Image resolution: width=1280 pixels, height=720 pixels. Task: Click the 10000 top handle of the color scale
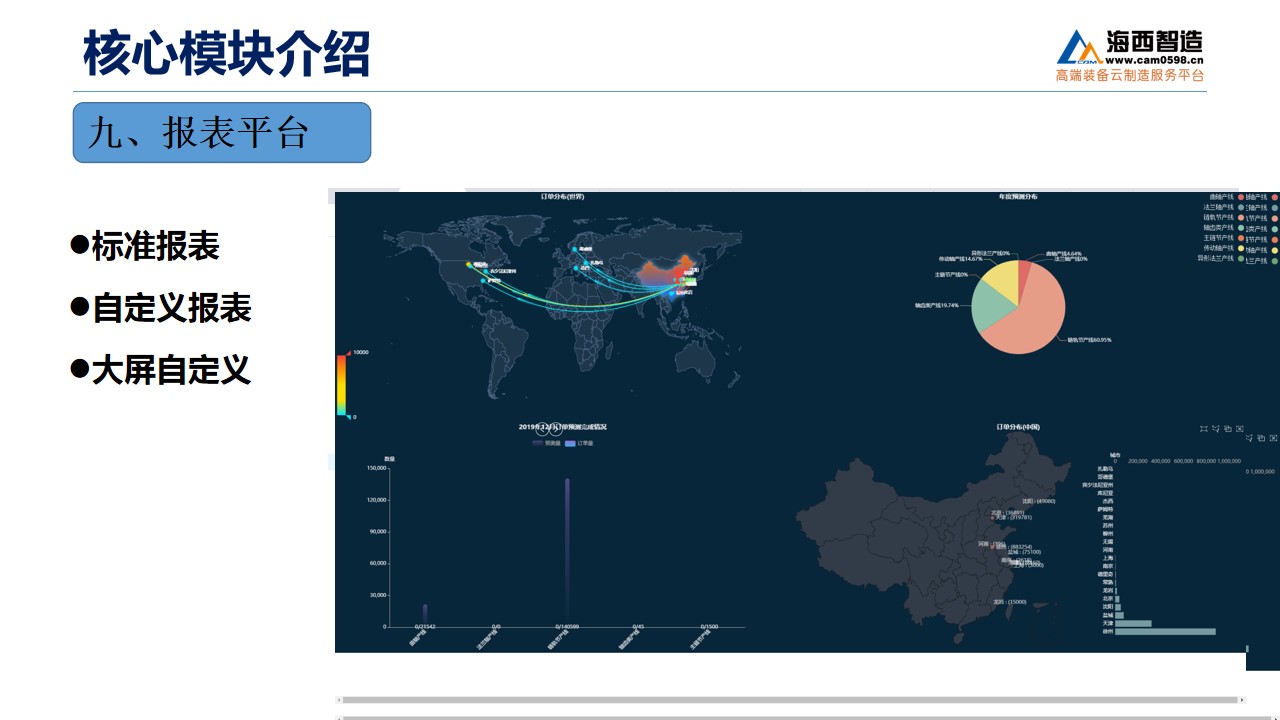(x=349, y=352)
